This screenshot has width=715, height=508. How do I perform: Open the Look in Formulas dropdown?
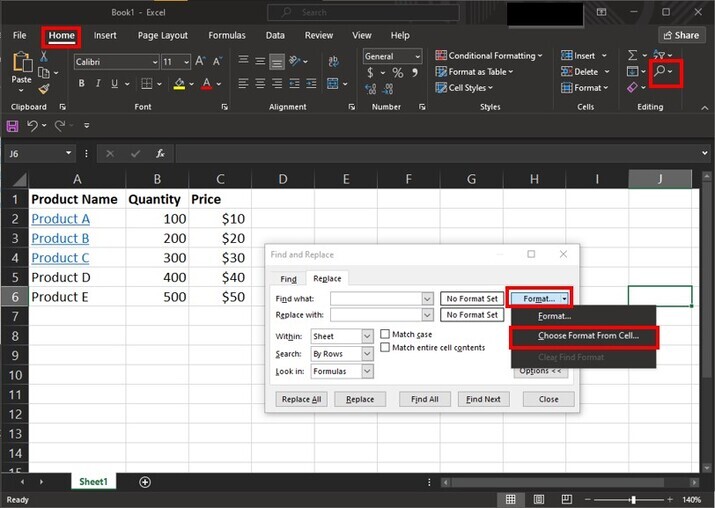pyautogui.click(x=342, y=371)
